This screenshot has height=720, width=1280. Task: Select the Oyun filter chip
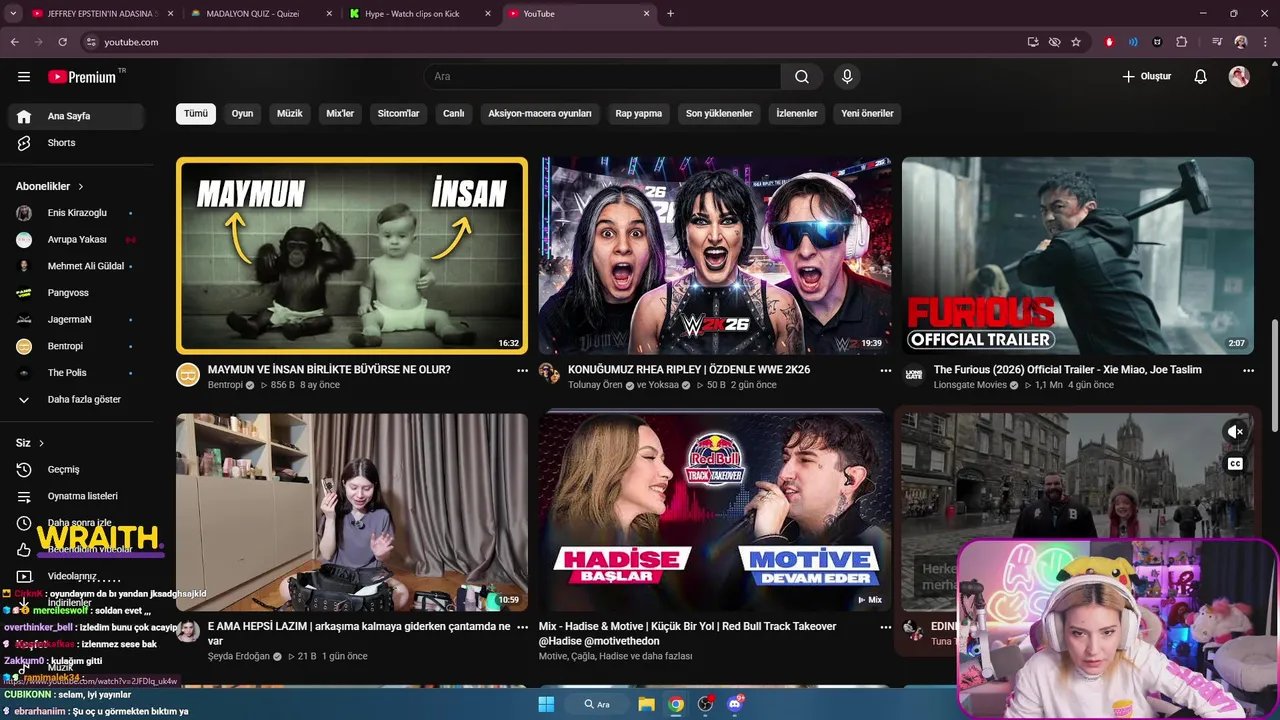point(243,114)
